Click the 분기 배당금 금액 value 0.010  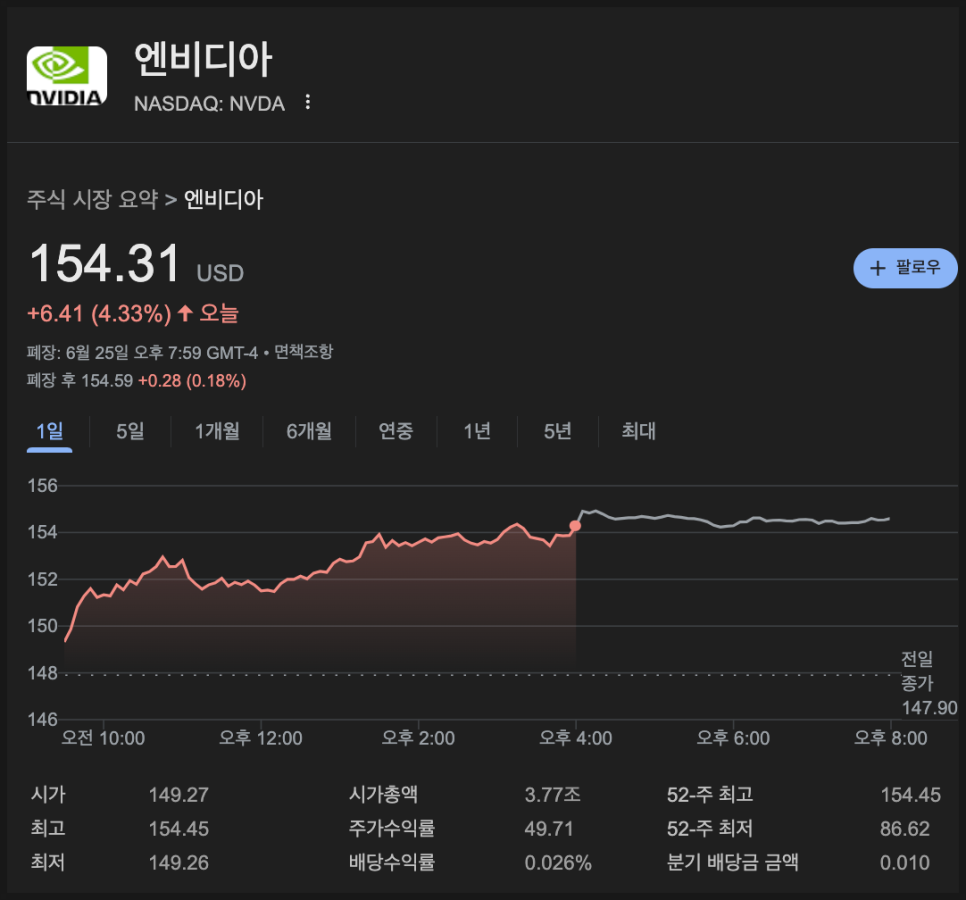tap(904, 862)
